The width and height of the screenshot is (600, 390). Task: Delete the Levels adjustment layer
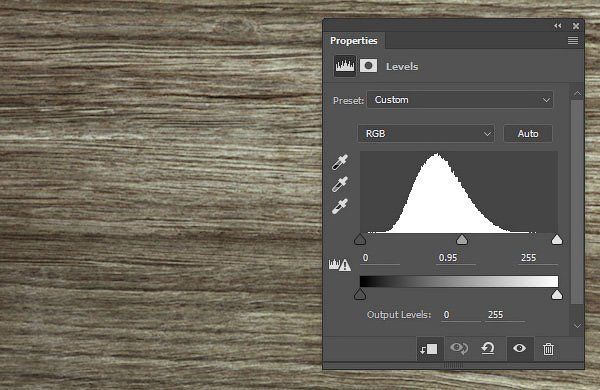(x=548, y=349)
